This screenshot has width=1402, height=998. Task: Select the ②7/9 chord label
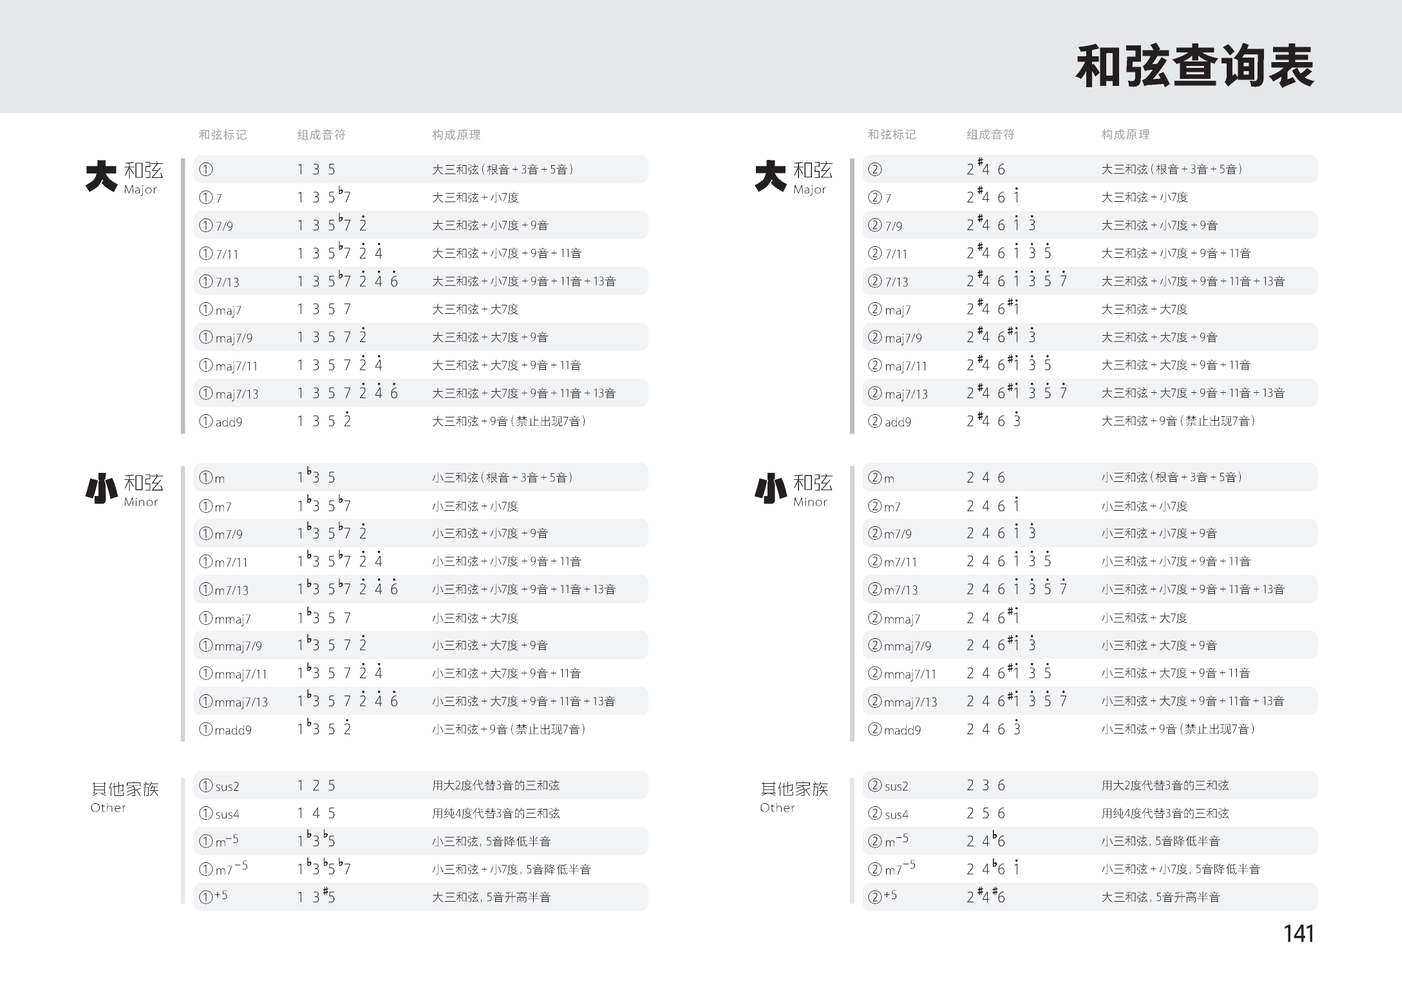(x=885, y=226)
